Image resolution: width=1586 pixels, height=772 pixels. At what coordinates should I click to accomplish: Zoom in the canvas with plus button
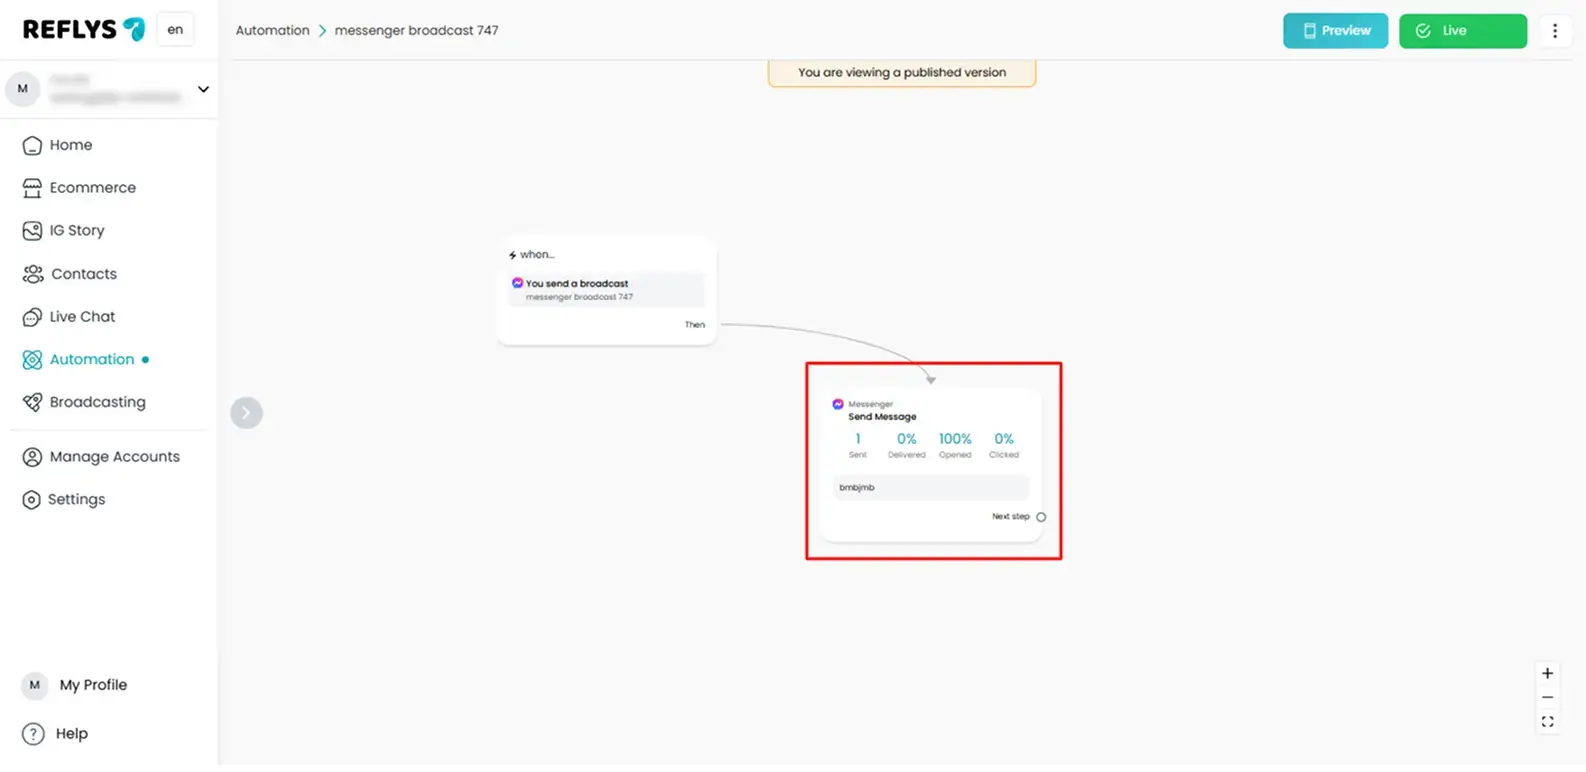click(x=1547, y=673)
